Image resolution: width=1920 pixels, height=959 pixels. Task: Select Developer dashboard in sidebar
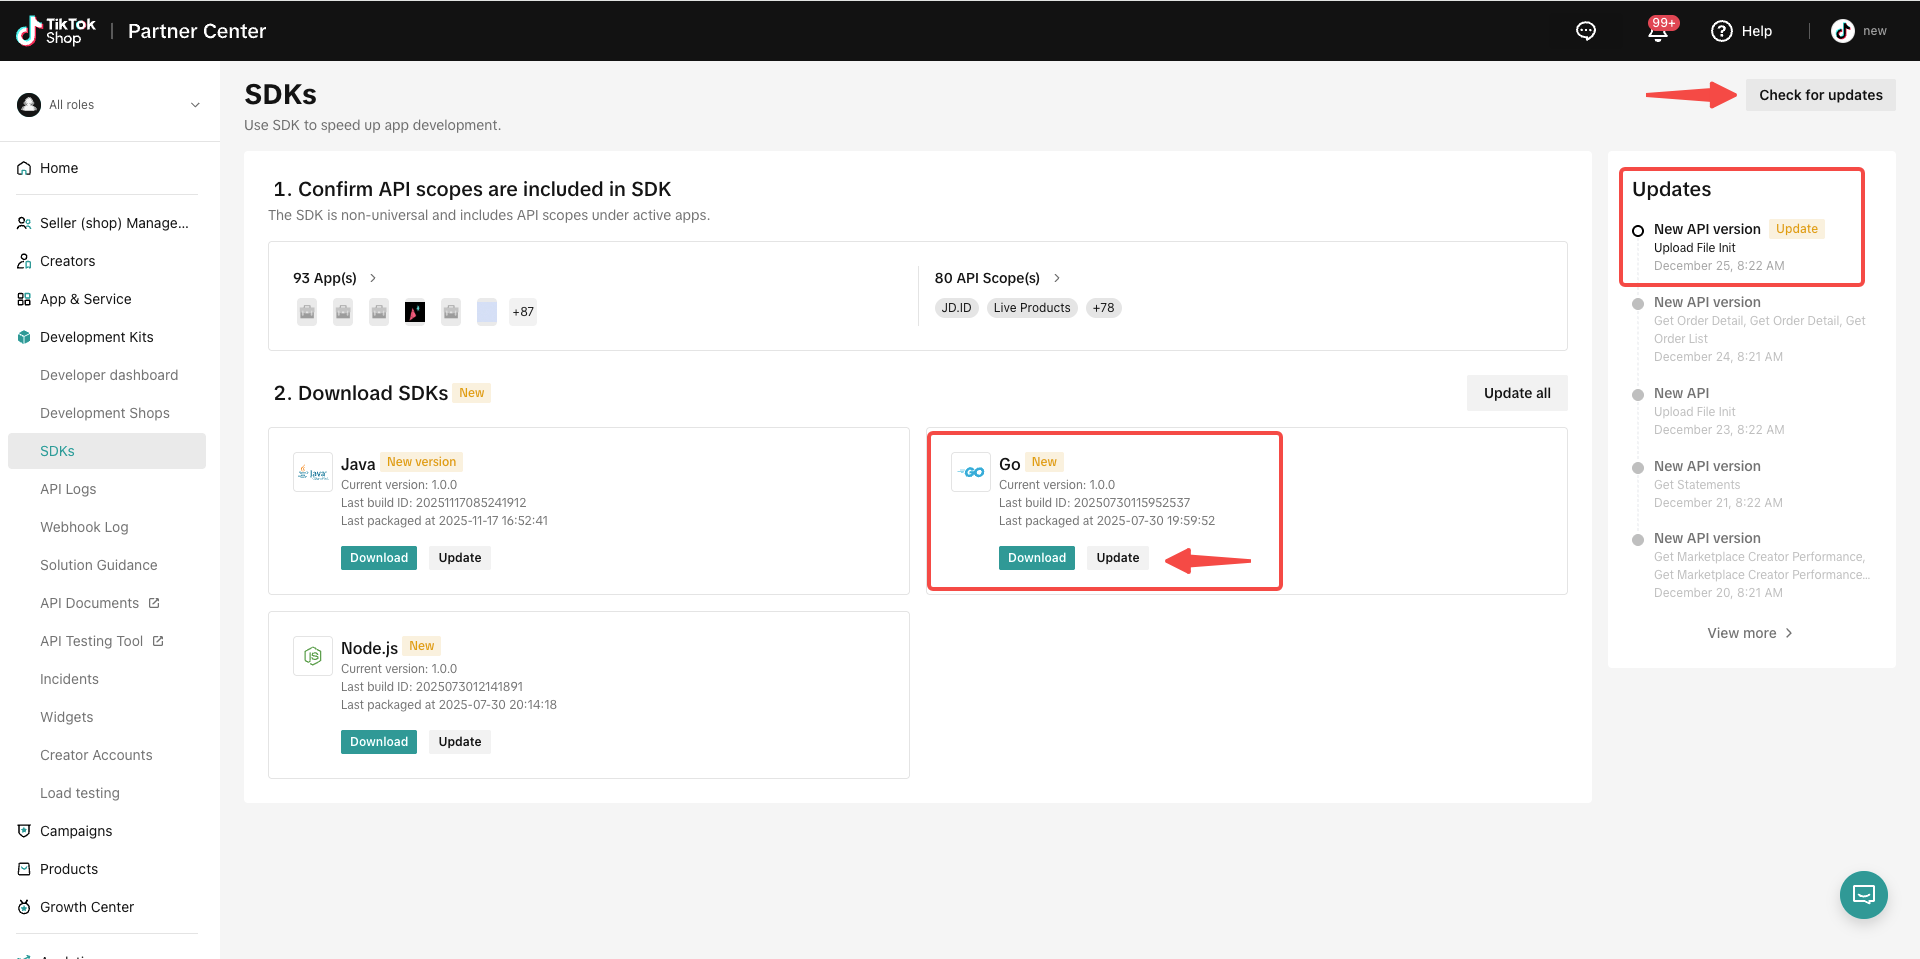[x=109, y=375]
